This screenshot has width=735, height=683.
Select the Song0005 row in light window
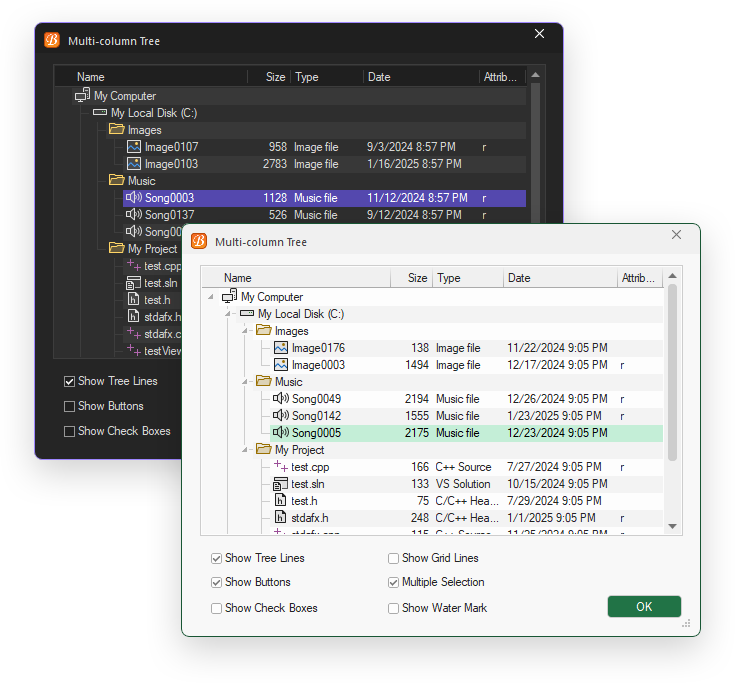466,433
